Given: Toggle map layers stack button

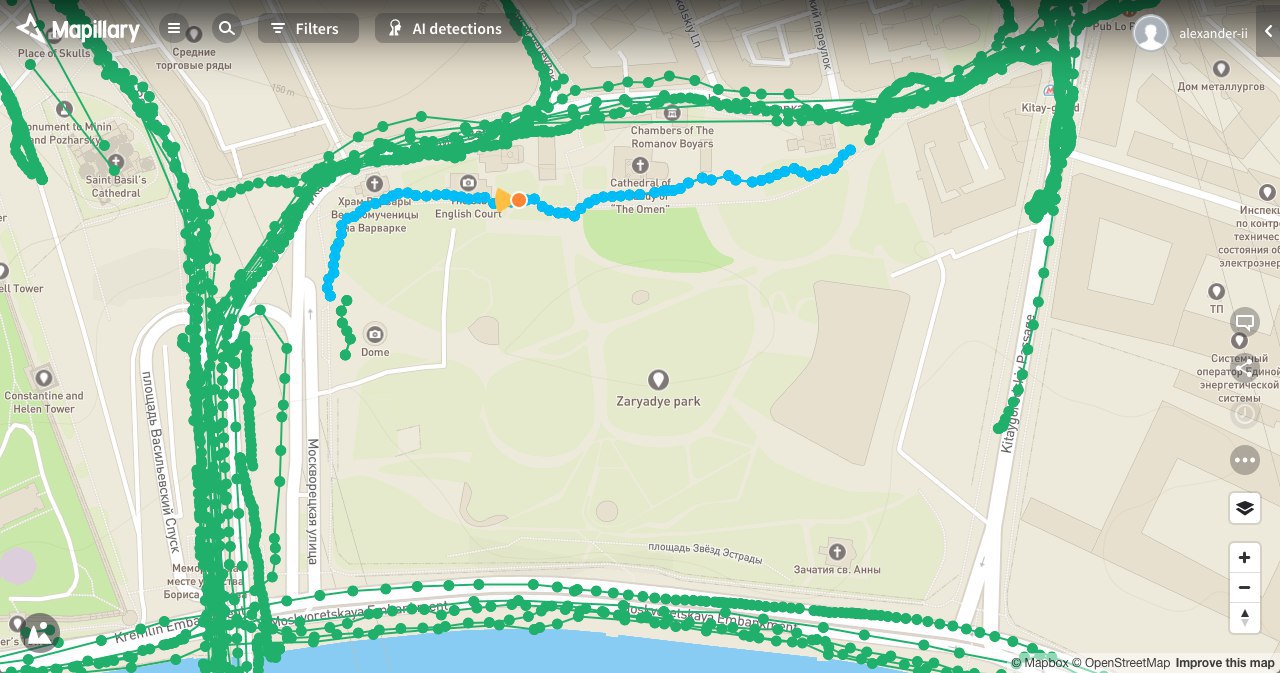Looking at the screenshot, I should tap(1245, 508).
